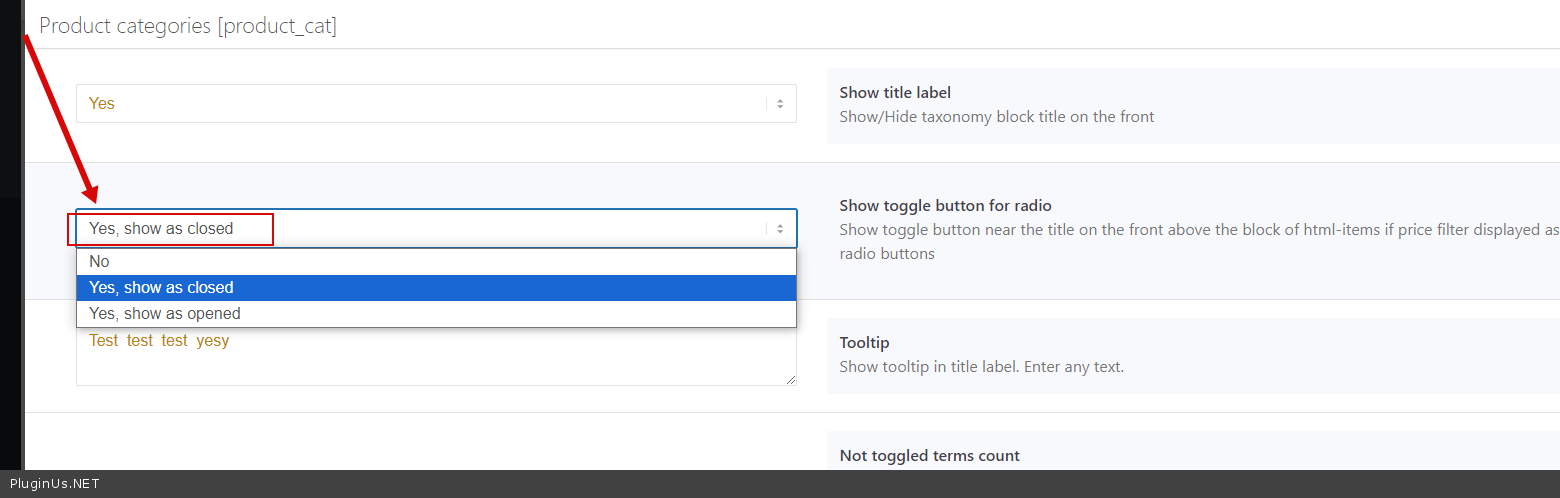Click the "Show toggle button for radio" heading
The image size is (1560, 498).
[x=945, y=206]
